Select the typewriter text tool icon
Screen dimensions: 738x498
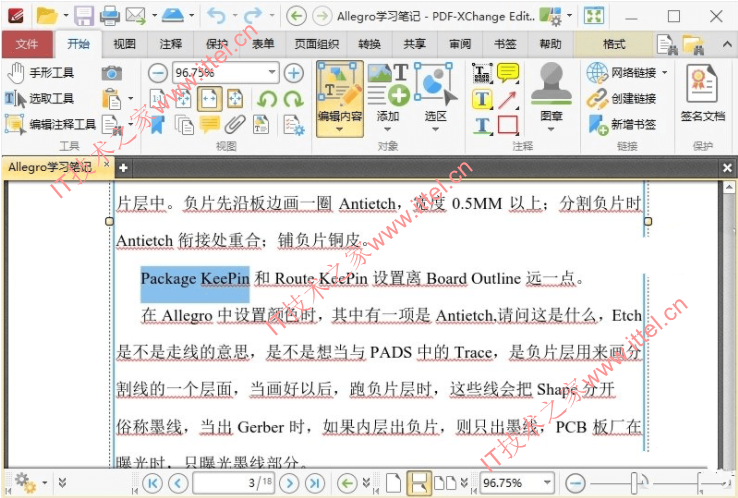click(482, 73)
